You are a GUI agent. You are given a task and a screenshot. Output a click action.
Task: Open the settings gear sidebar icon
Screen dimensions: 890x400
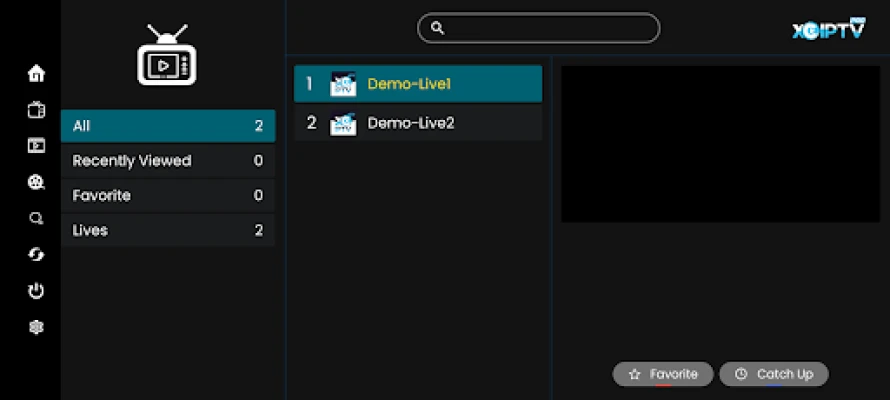pos(36,327)
